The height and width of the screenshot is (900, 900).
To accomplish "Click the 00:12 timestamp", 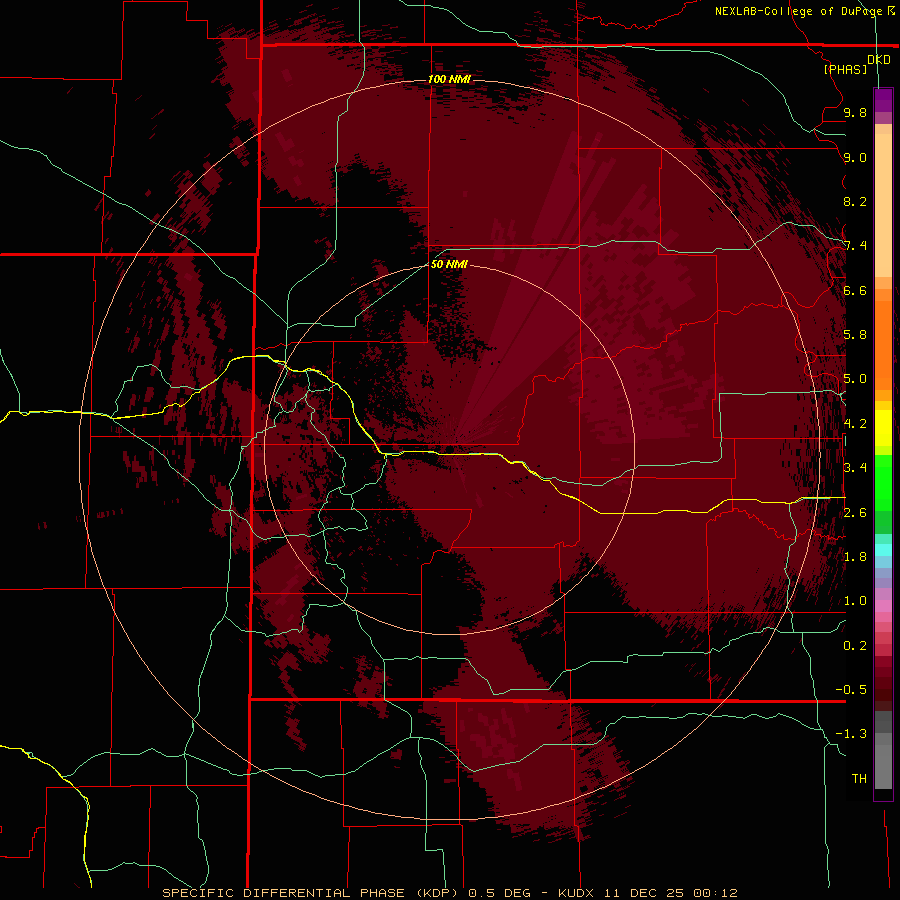I will coord(715,893).
